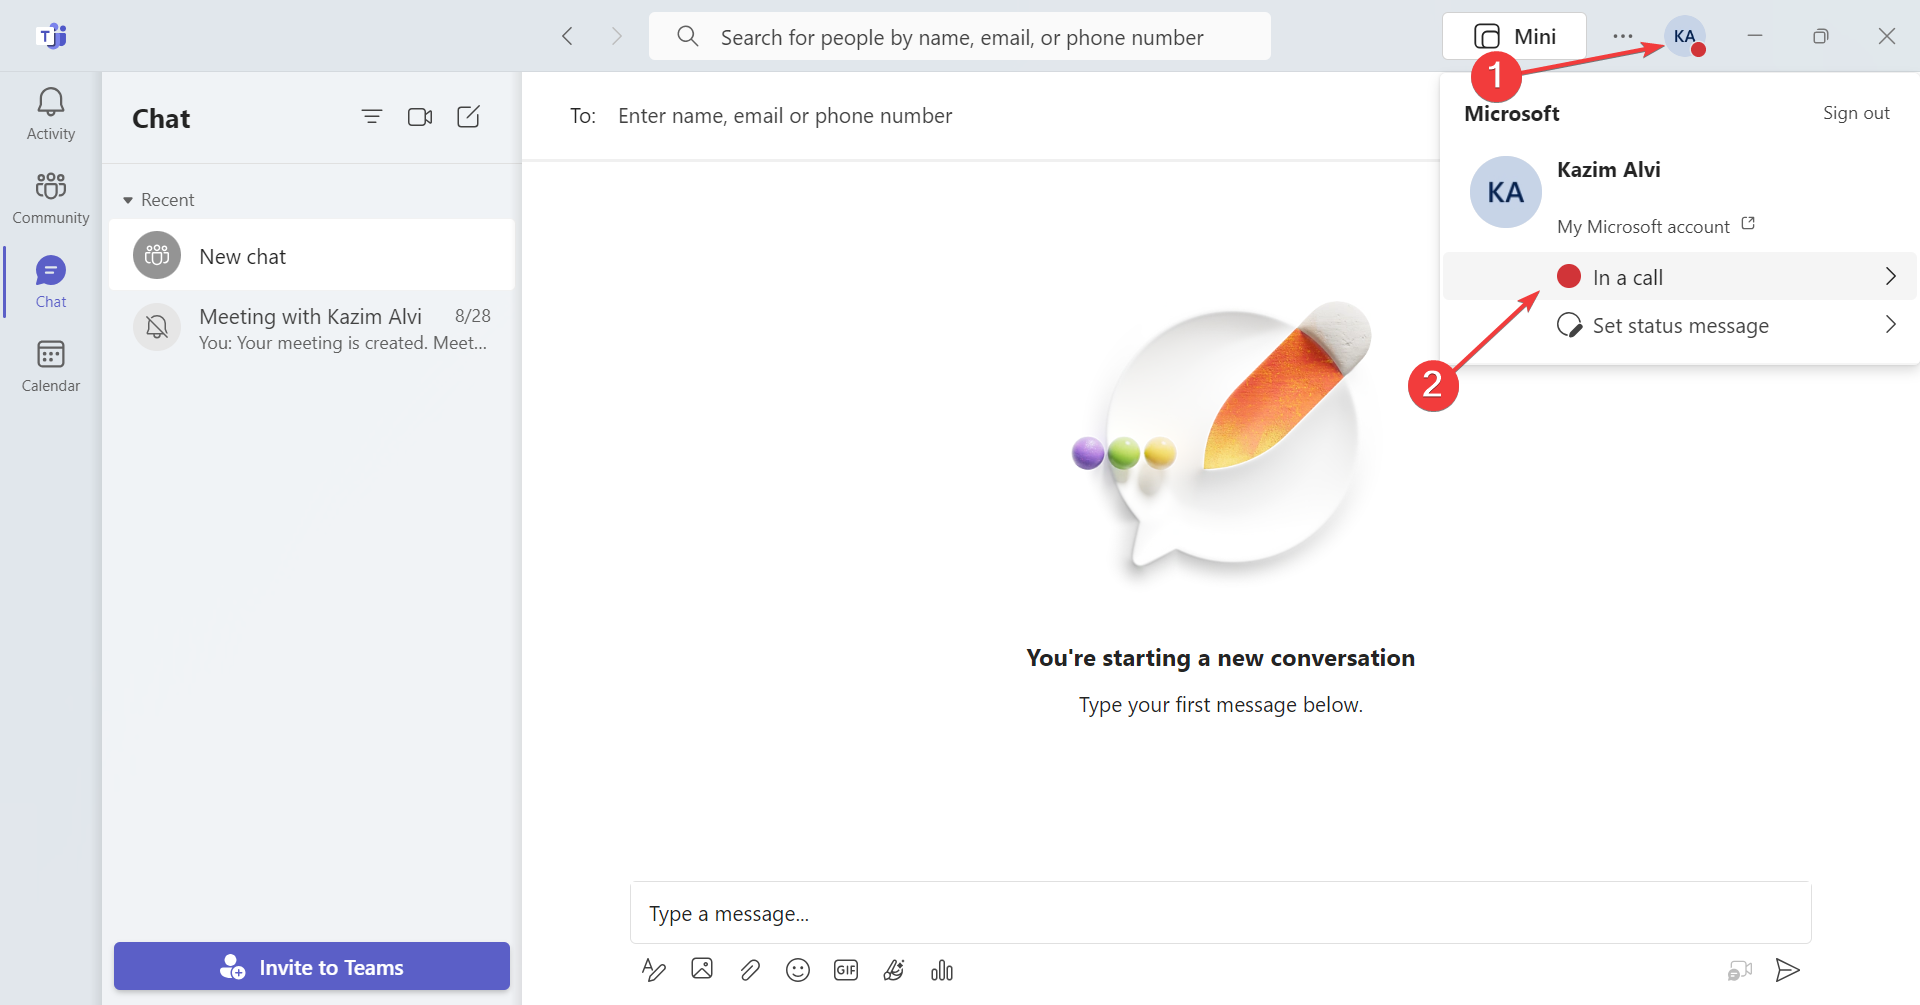The height and width of the screenshot is (1005, 1920).
Task: Open the GIF picker
Action: [x=846, y=970]
